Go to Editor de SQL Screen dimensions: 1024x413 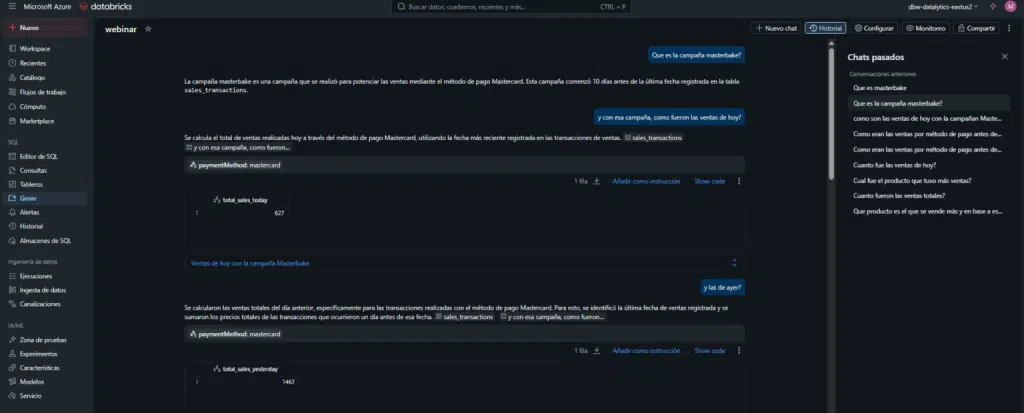pyautogui.click(x=39, y=156)
